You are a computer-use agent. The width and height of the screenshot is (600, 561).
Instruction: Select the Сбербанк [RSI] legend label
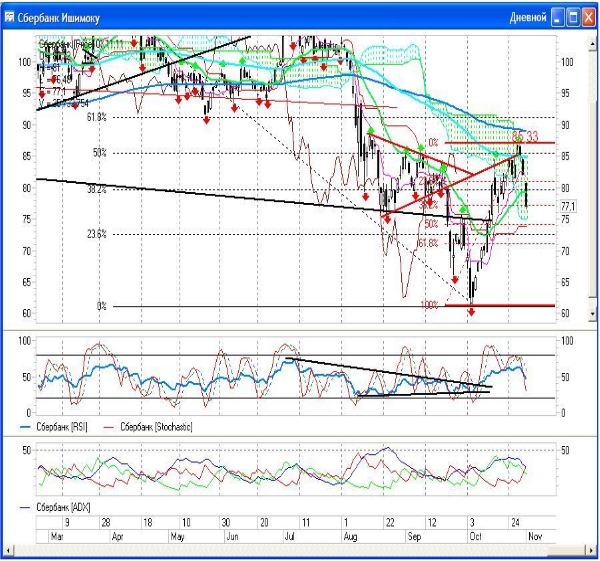point(62,427)
